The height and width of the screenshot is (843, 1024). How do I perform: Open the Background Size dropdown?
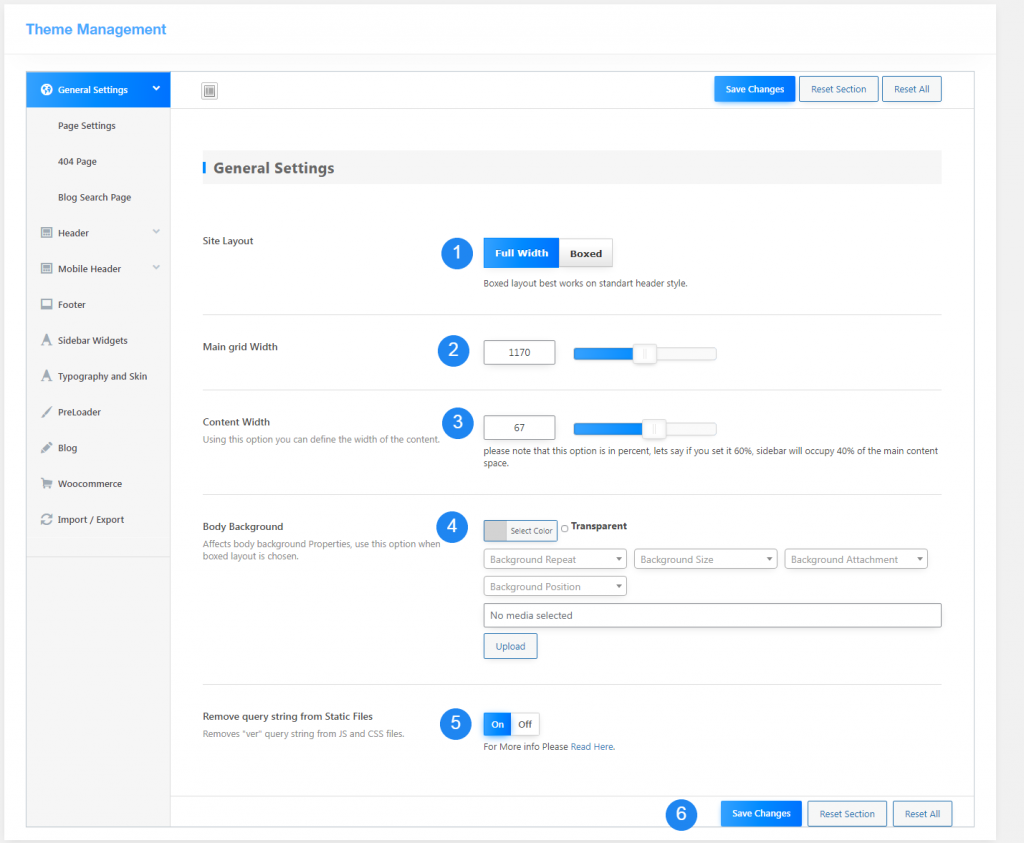pos(705,559)
